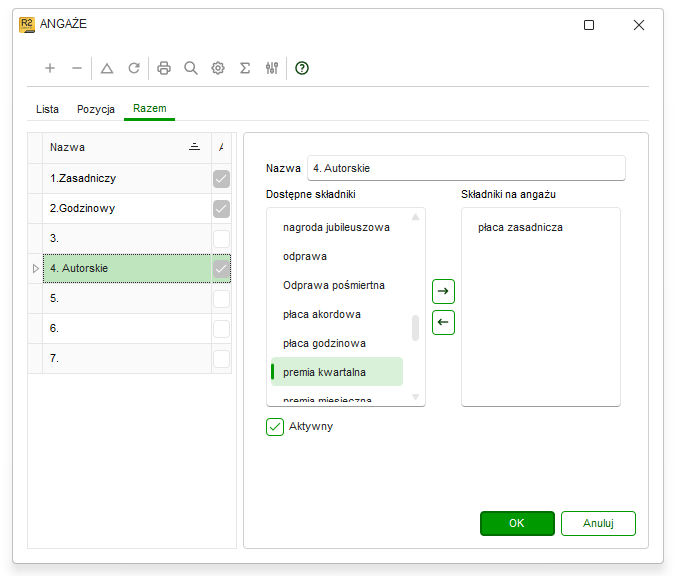This screenshot has width=678, height=576.
Task: Select the '7.' row name cell
Action: click(127, 358)
